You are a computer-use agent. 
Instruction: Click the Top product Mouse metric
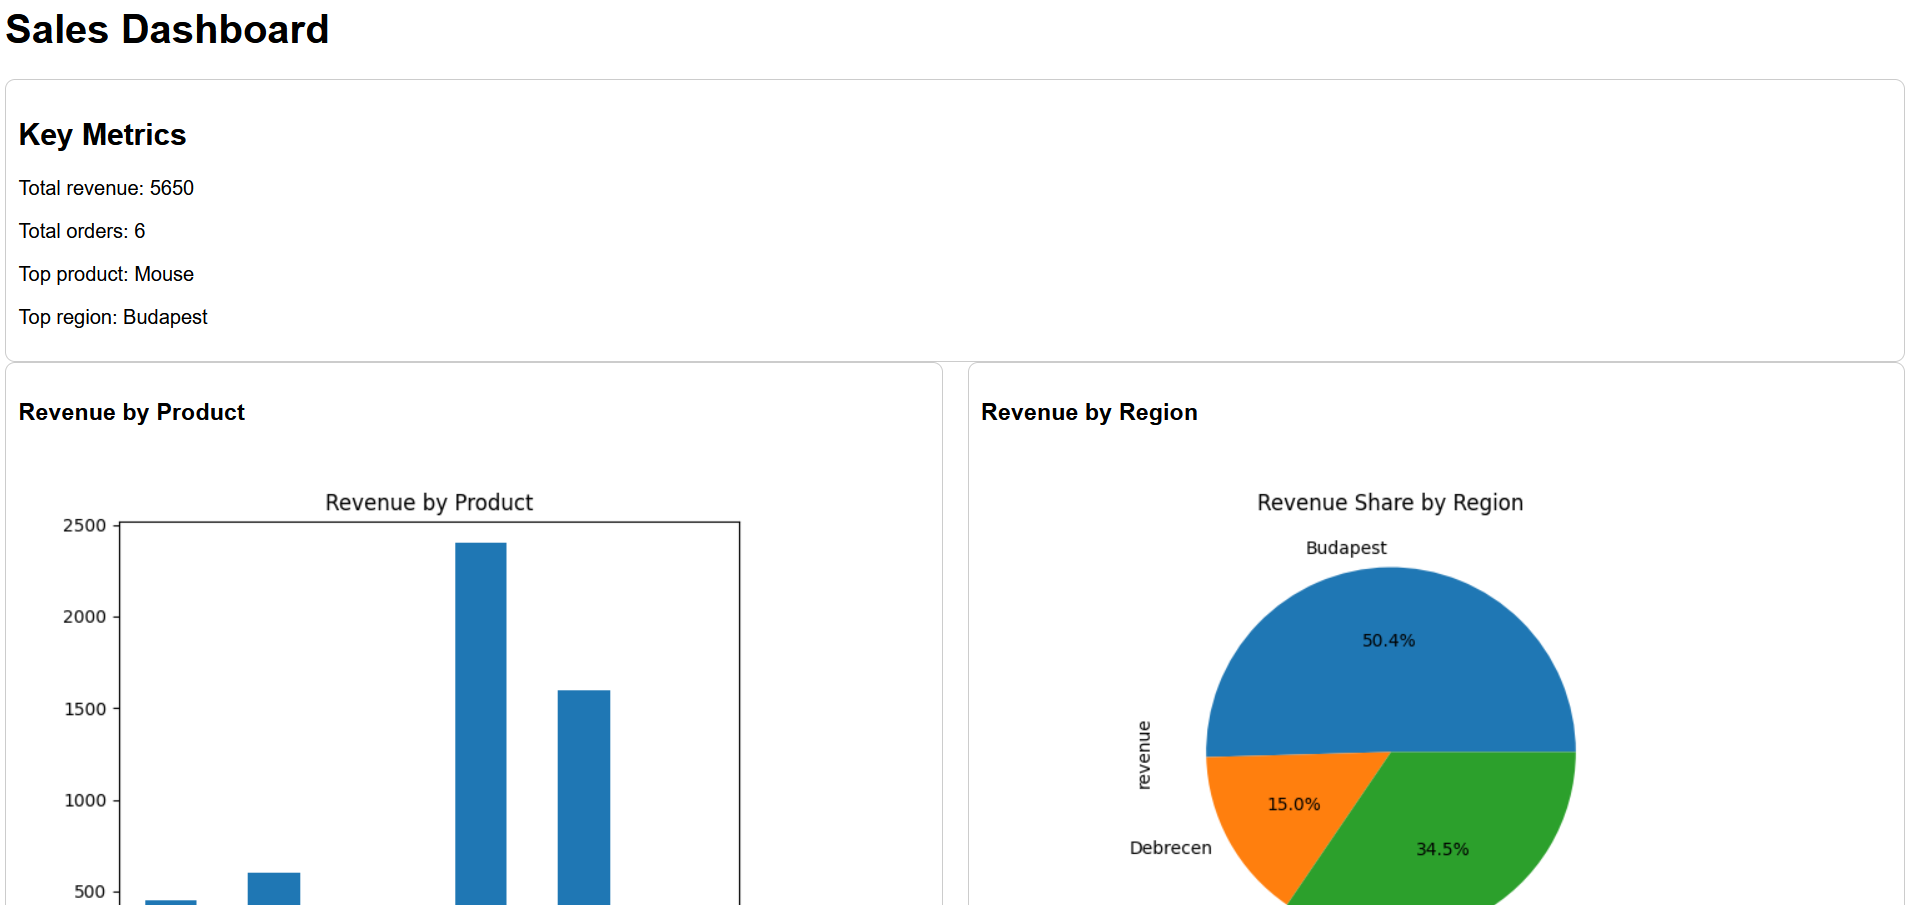[x=106, y=274]
